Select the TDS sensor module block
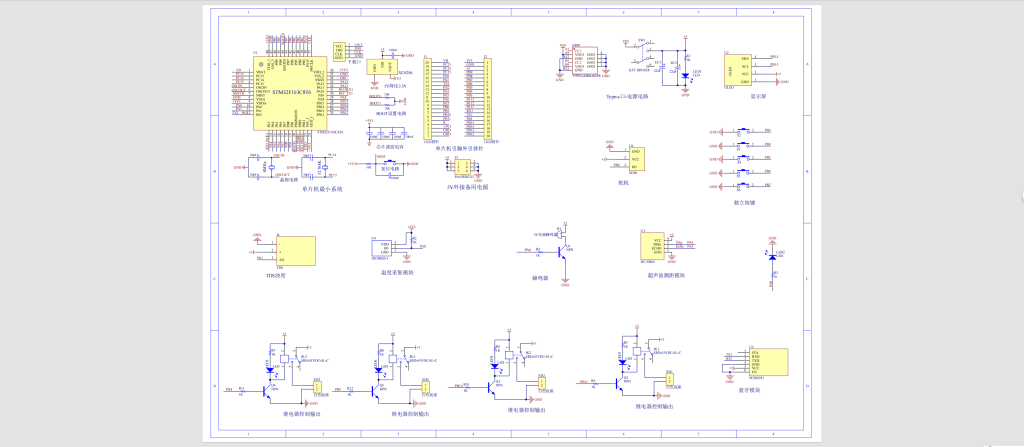This screenshot has width=1024, height=447. 296,252
